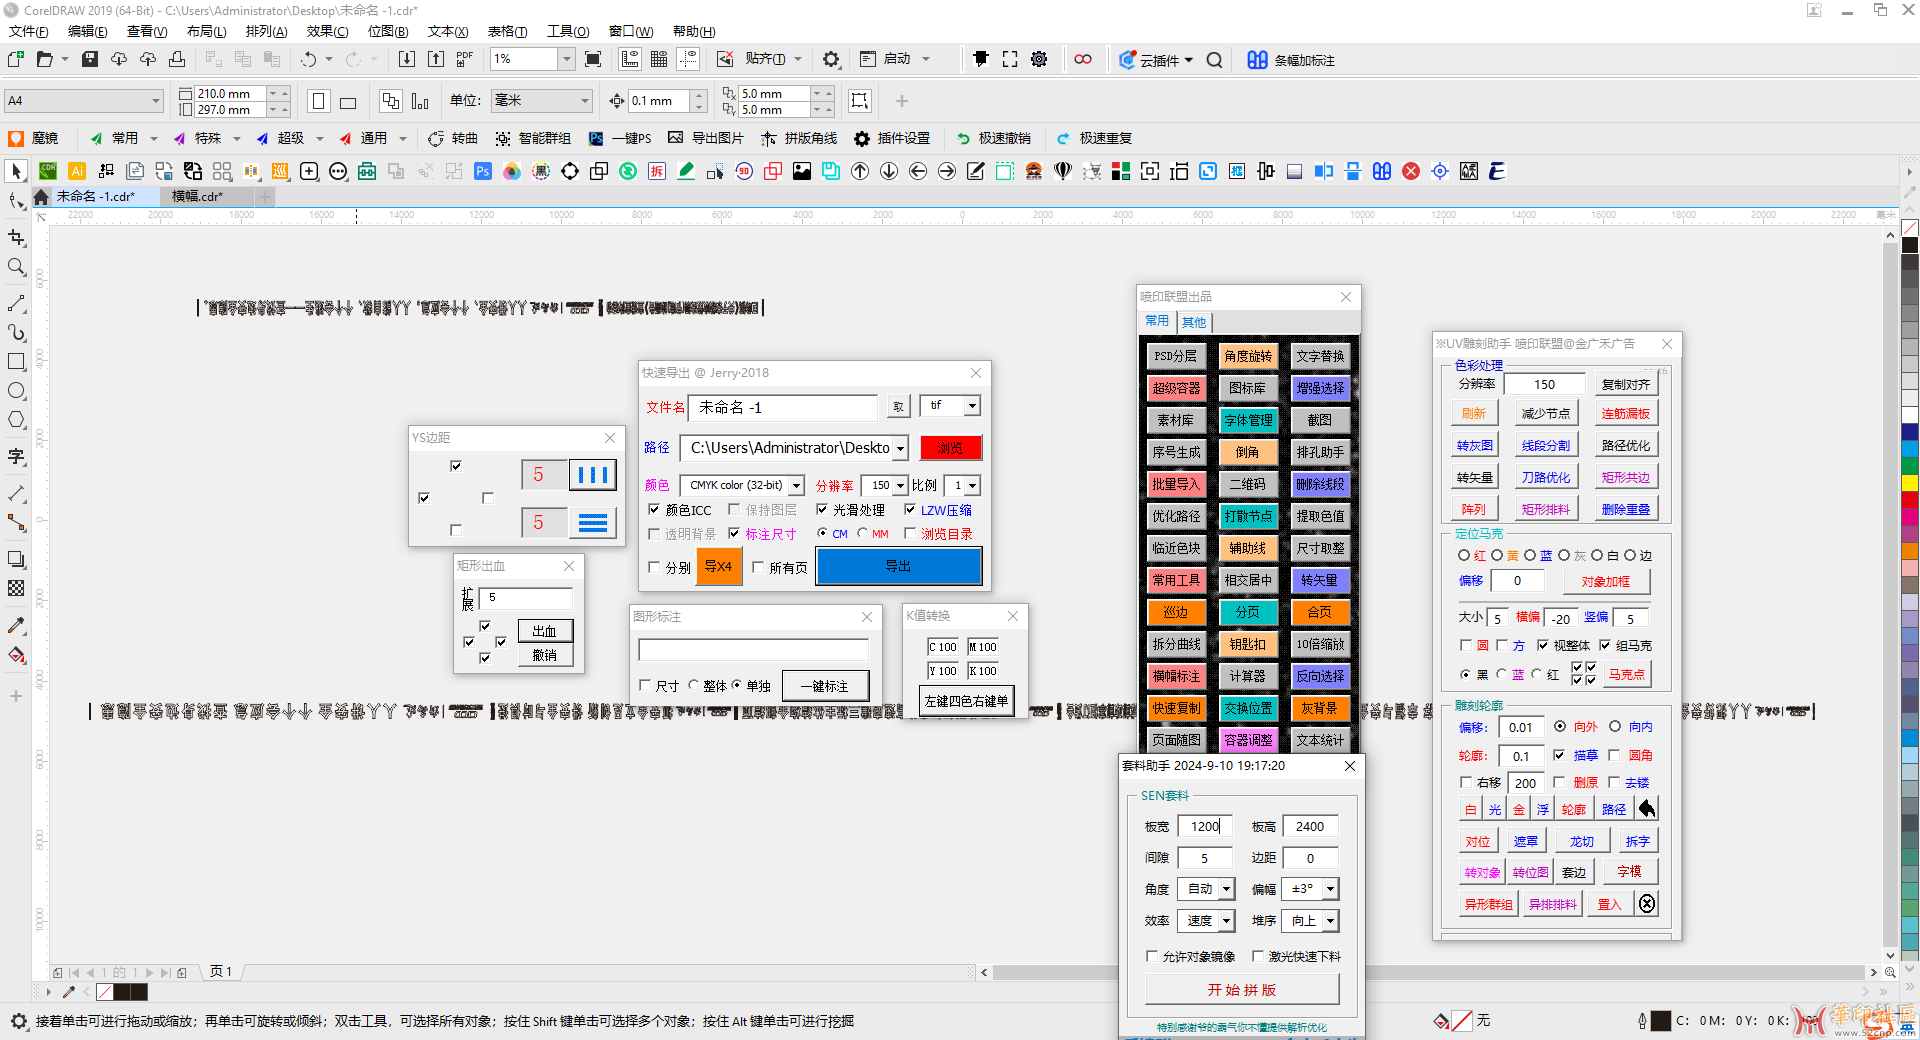Click the yellow swatch in right palette
This screenshot has height=1040, width=1920.
(1910, 483)
